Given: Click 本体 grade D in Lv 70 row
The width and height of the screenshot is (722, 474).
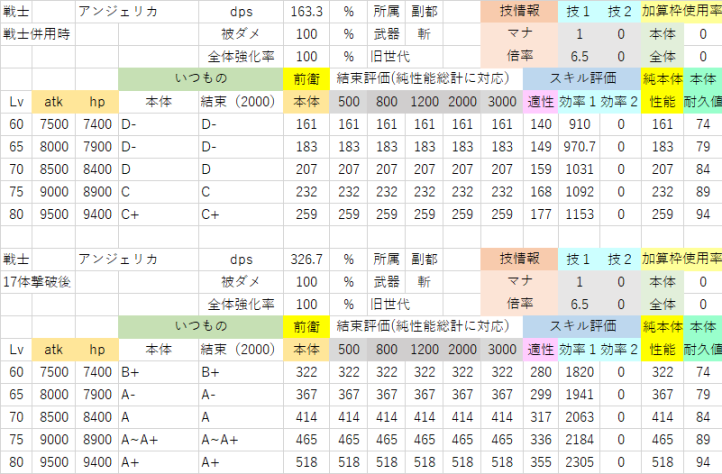Looking at the screenshot, I should [158, 170].
